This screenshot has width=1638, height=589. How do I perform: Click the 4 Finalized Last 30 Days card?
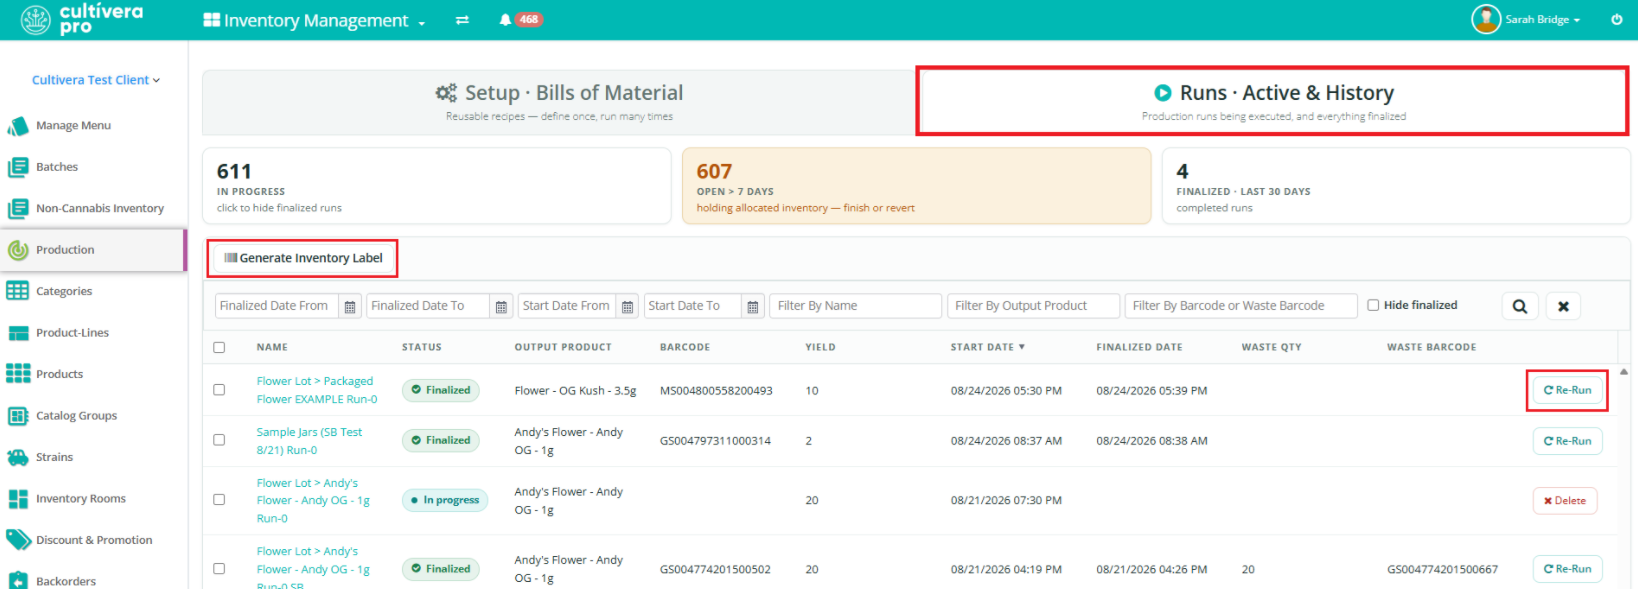[x=1396, y=186]
